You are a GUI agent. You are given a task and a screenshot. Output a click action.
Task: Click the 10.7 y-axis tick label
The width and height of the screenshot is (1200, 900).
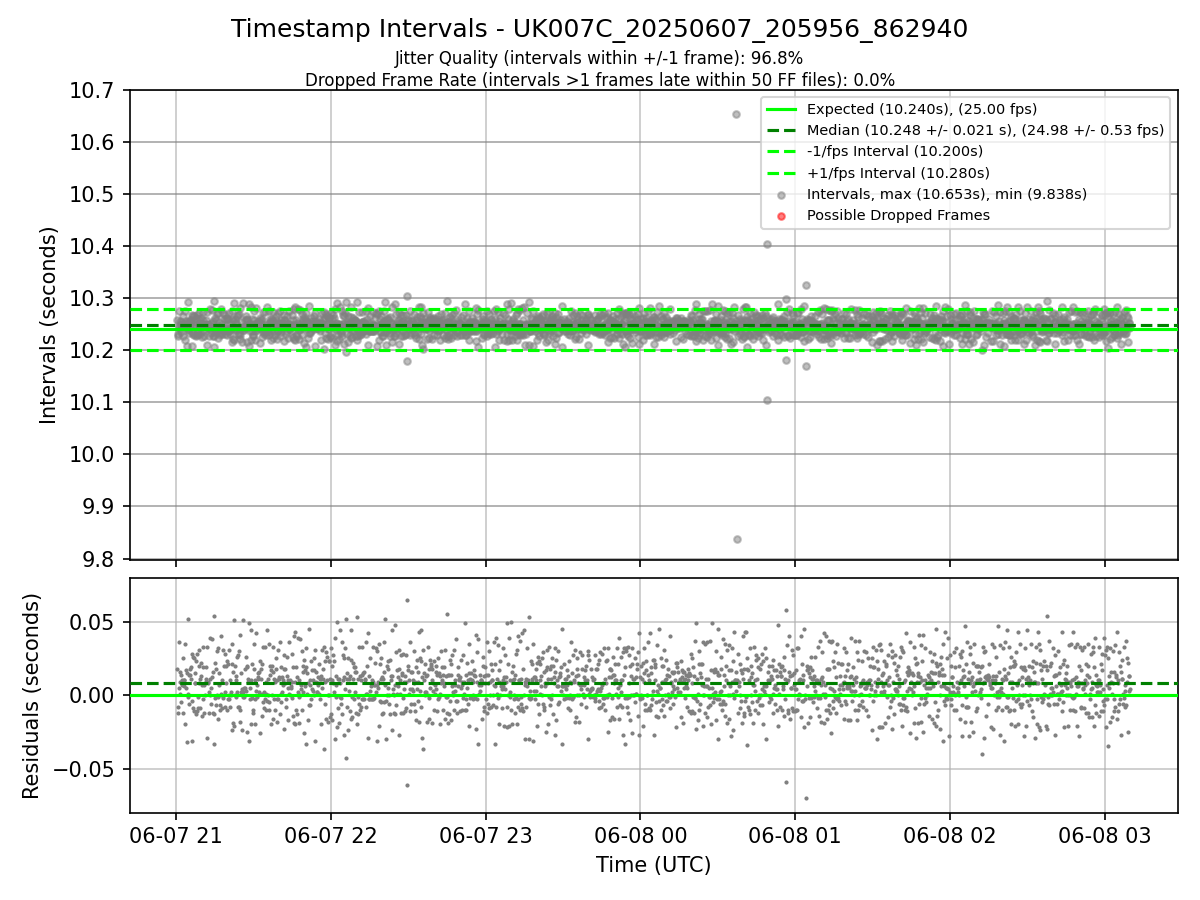92,91
